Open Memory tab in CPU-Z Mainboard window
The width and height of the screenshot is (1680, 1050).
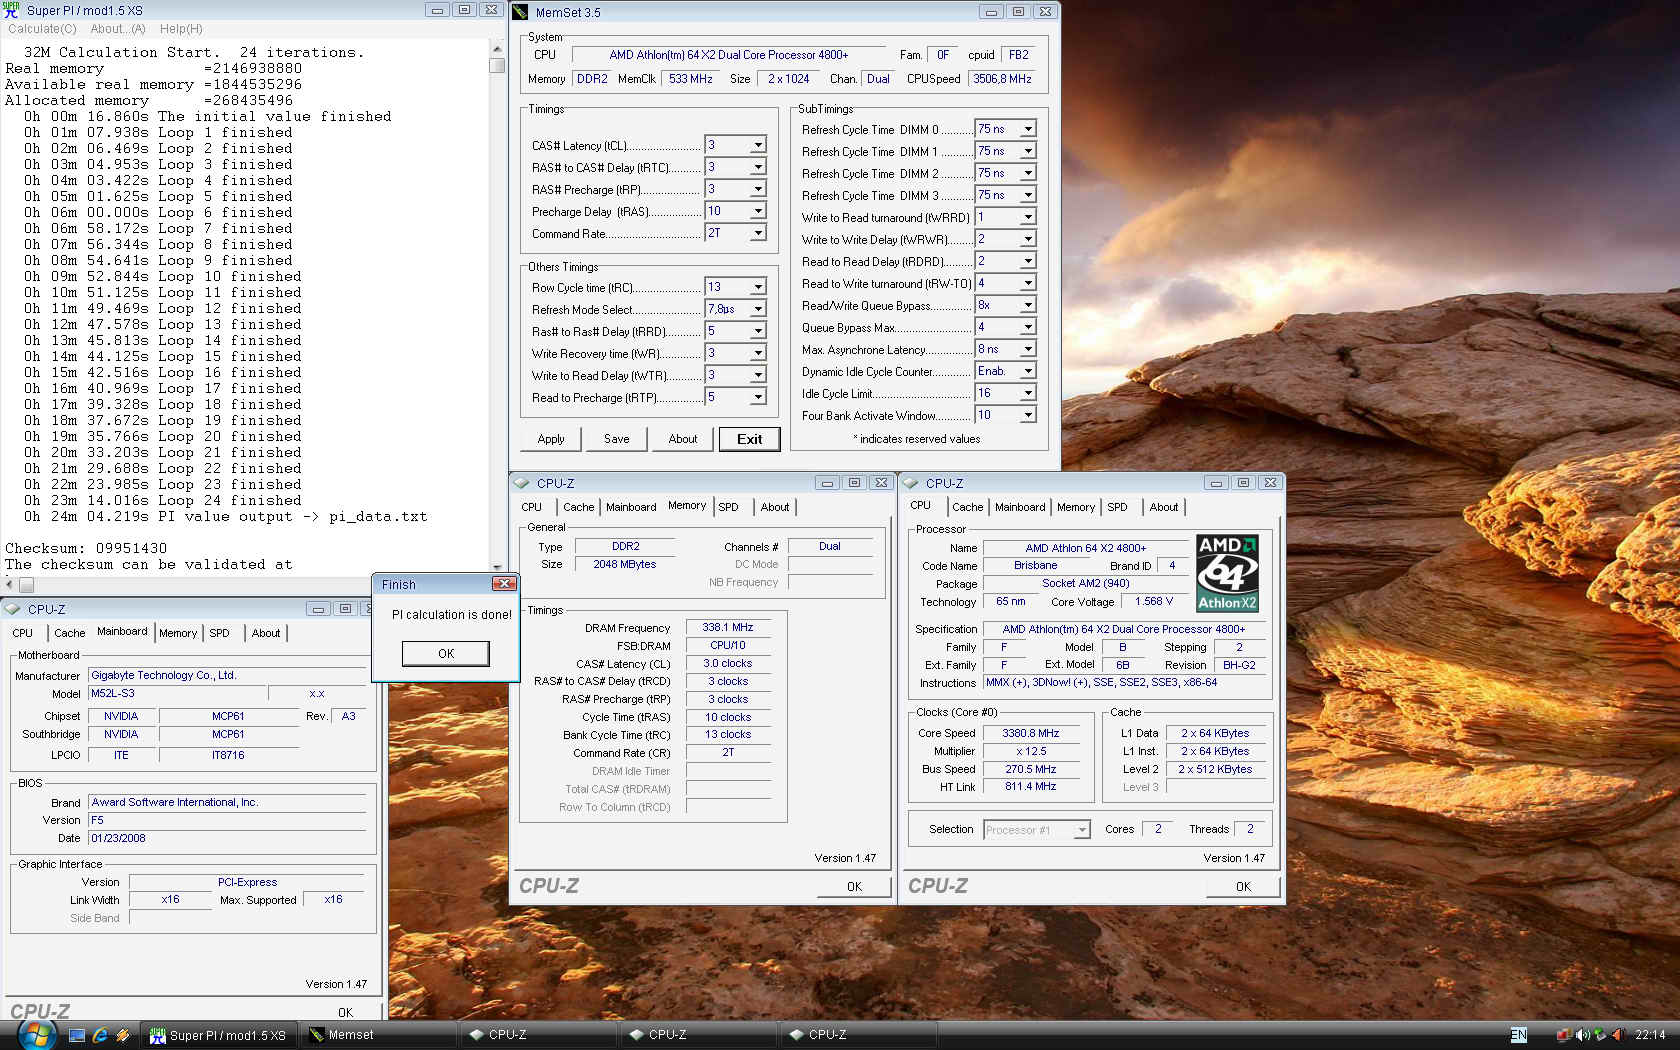177,633
